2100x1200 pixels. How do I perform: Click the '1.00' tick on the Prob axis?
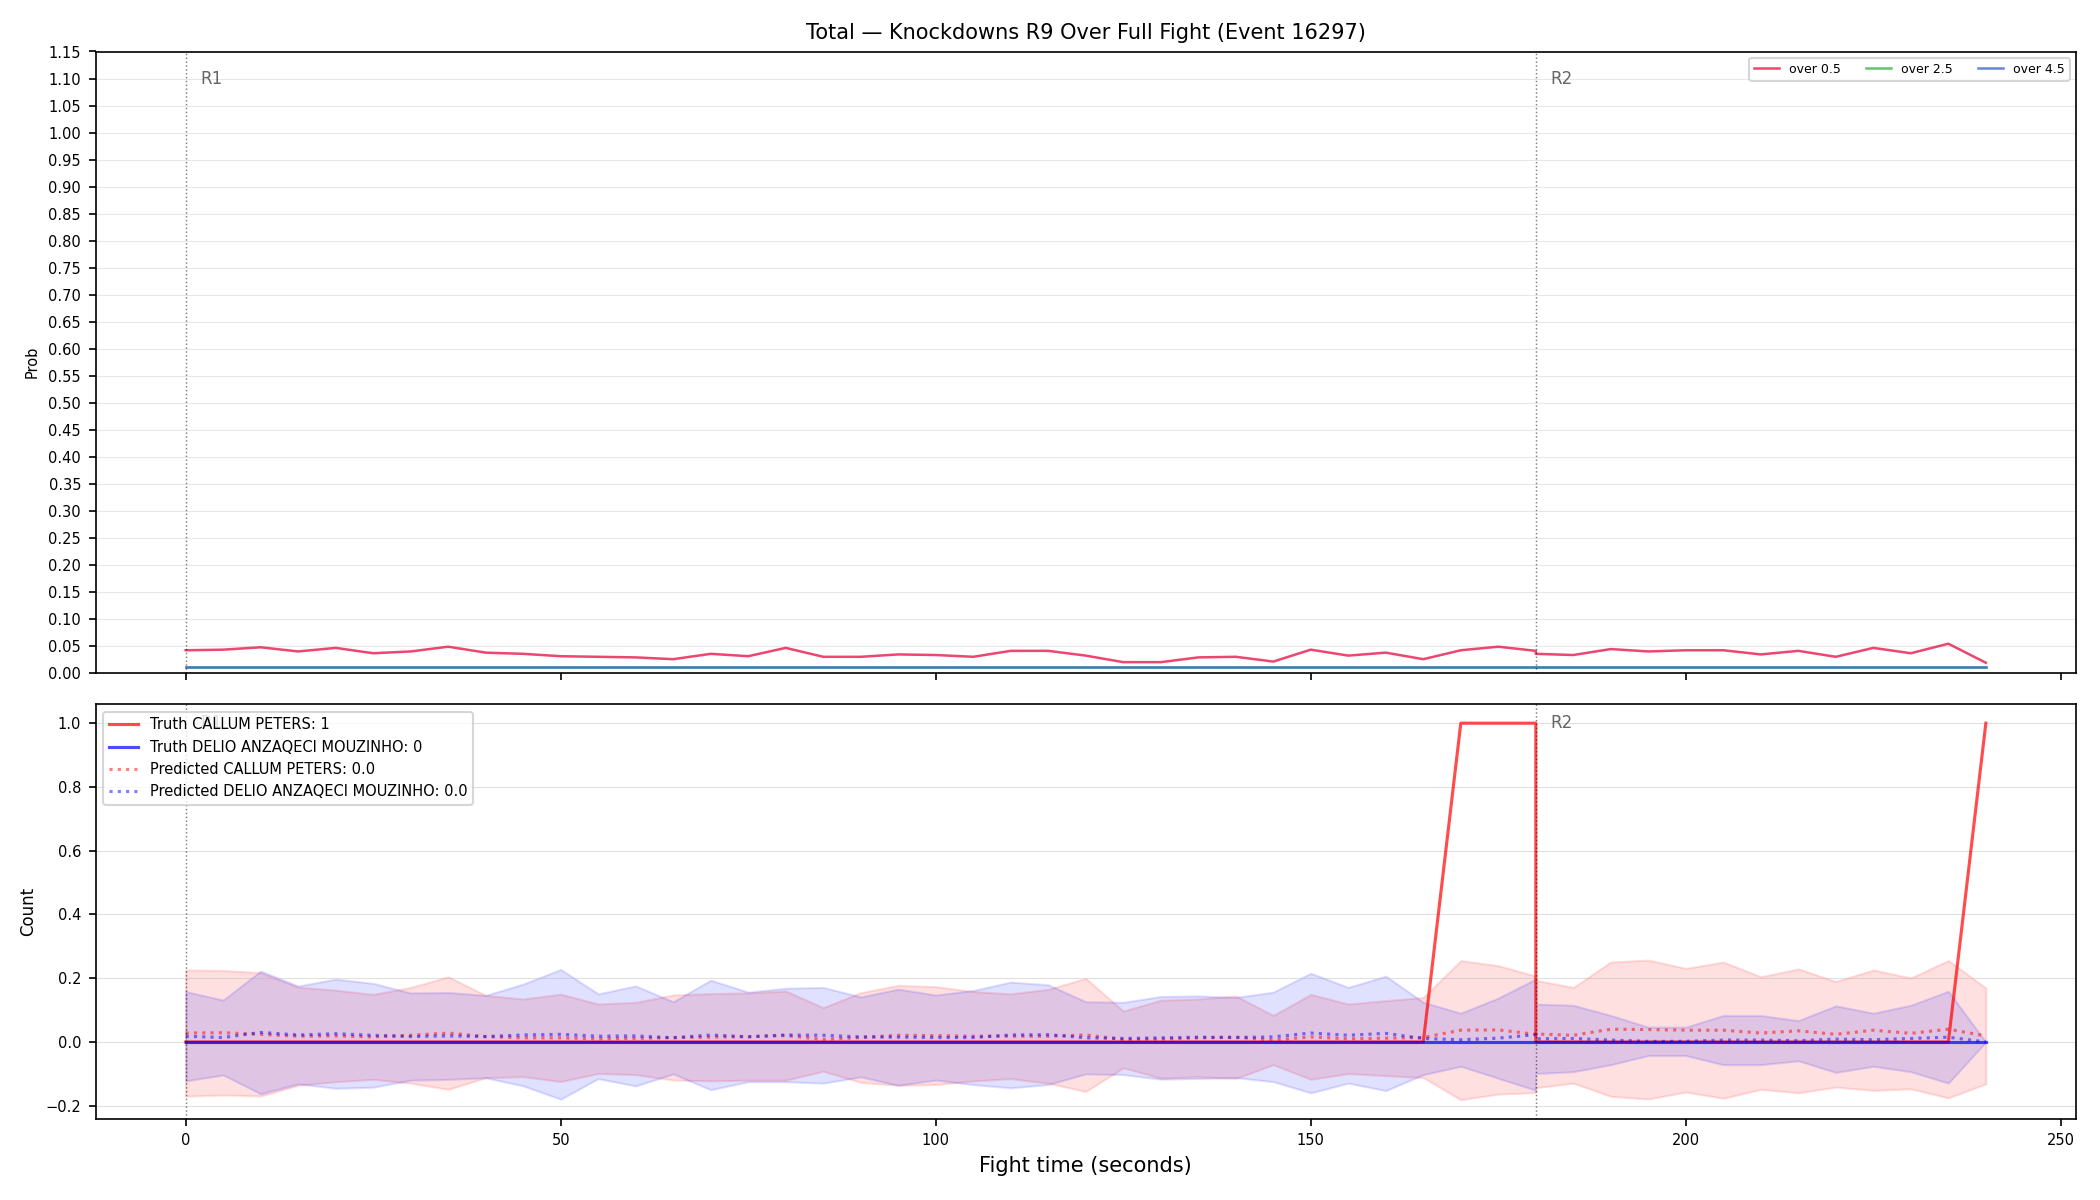[65, 133]
